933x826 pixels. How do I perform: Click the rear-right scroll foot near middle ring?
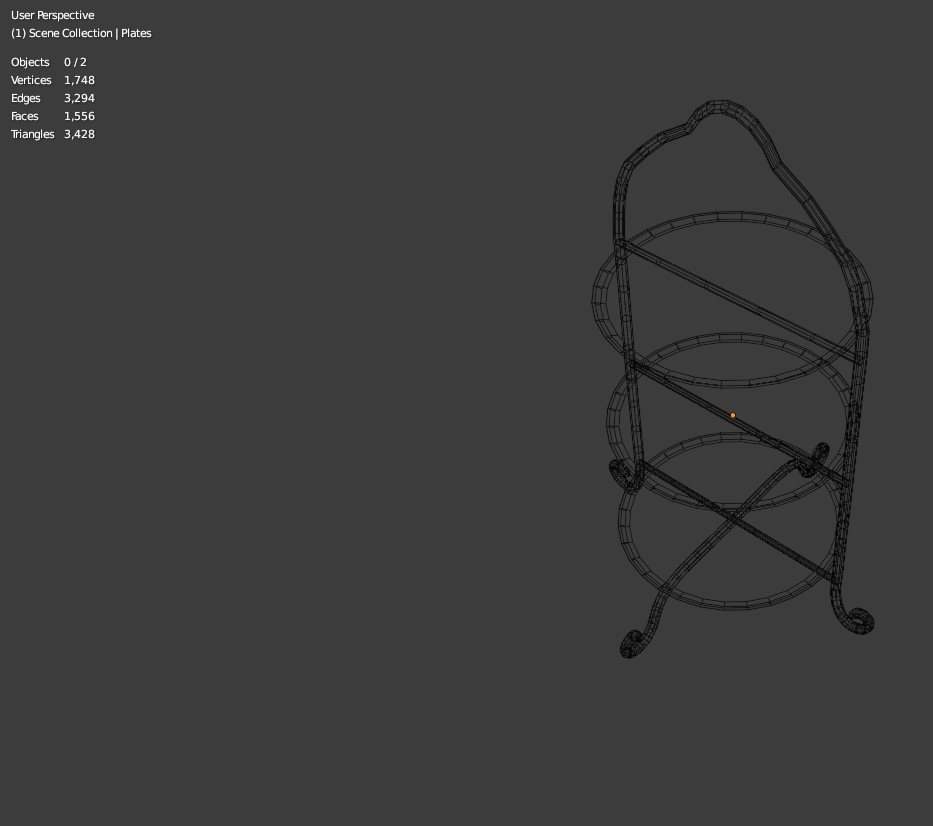pos(814,459)
